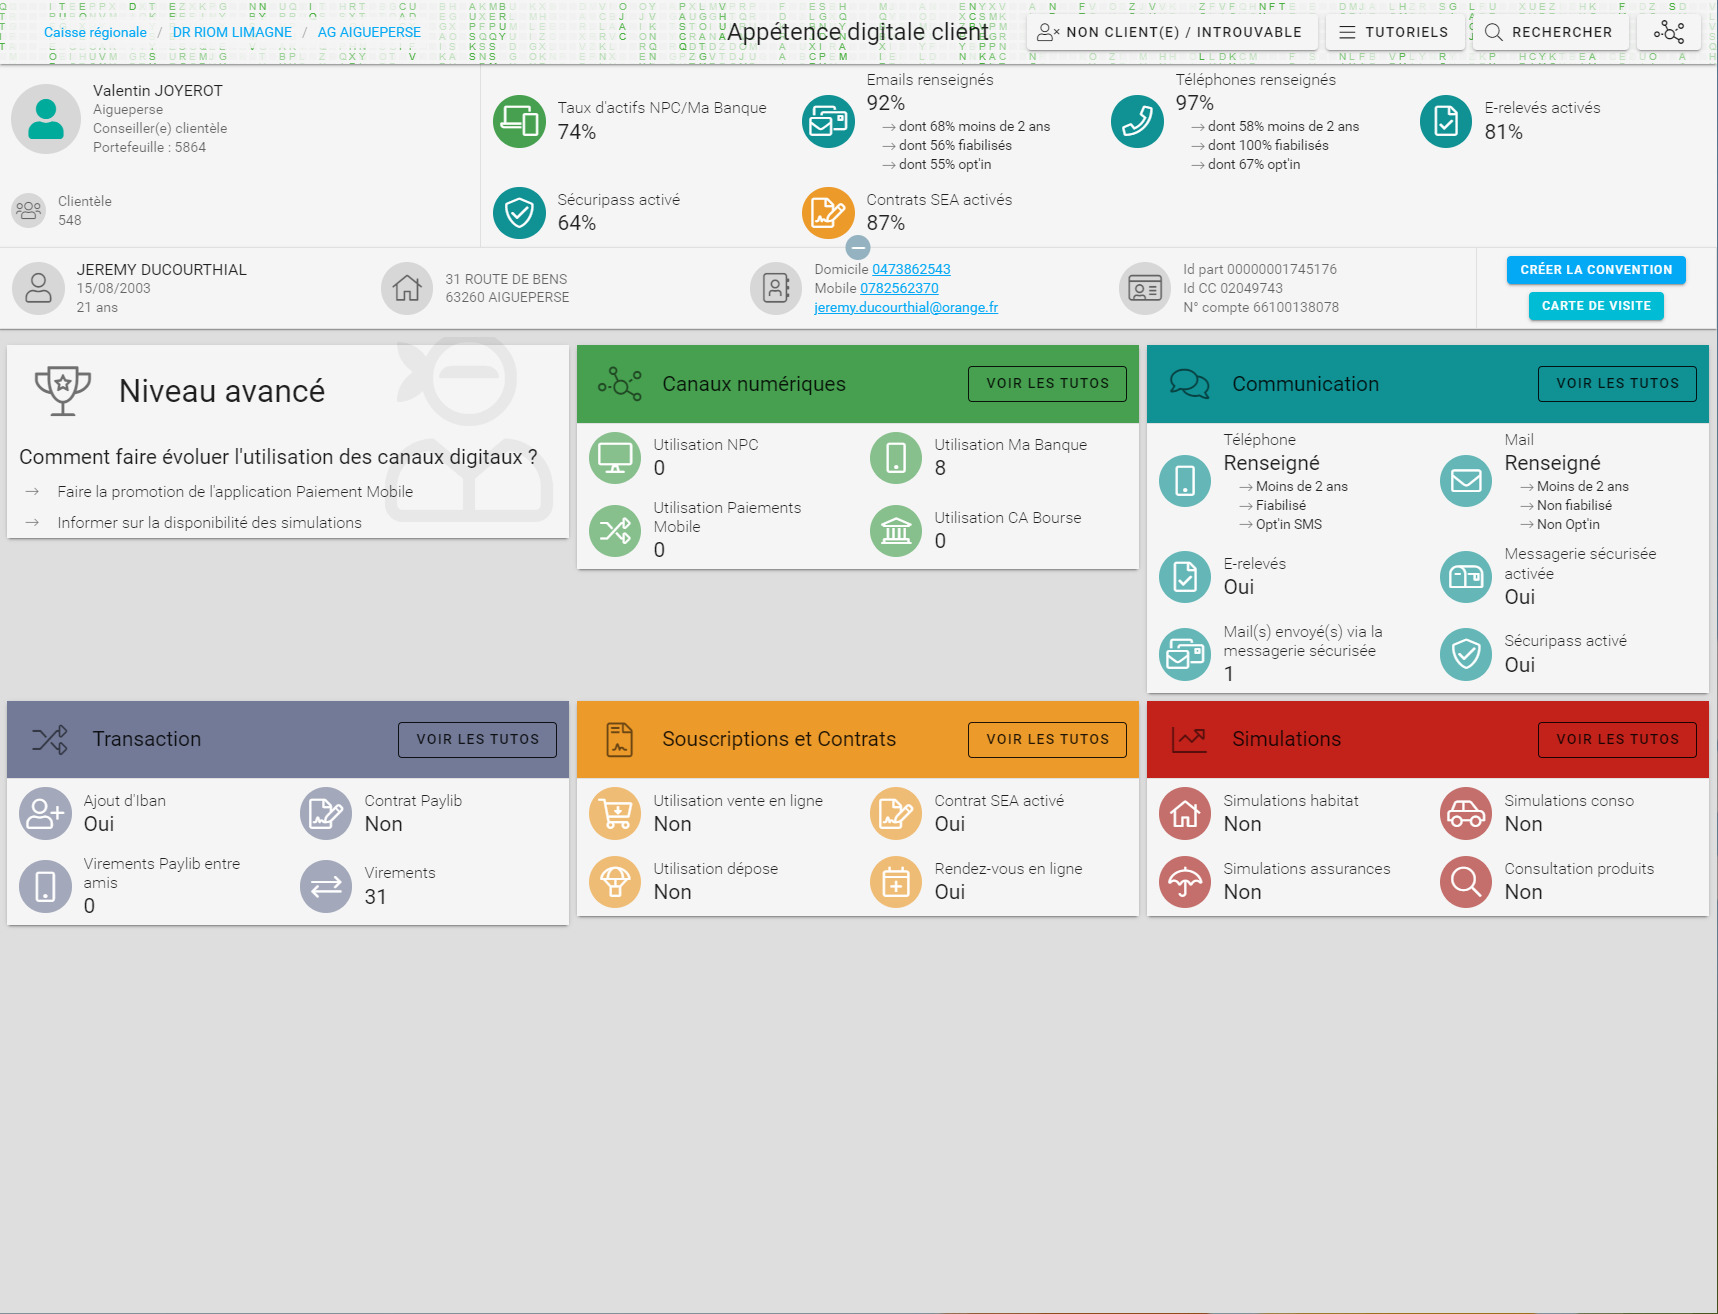The height and width of the screenshot is (1314, 1718).
Task: Open the Carte de visite button
Action: click(x=1595, y=306)
